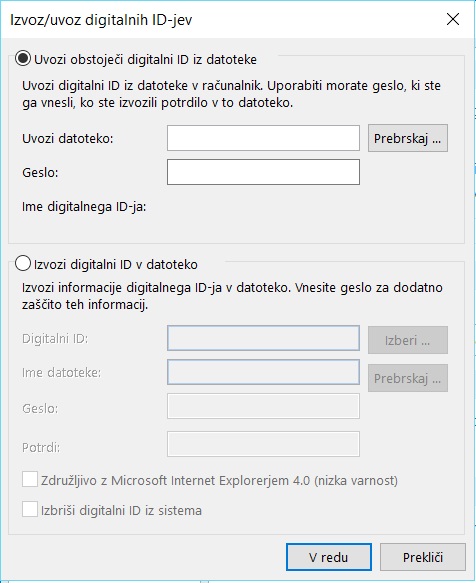Click the 'Uvozi datoteko:' label
The width and height of the screenshot is (476, 583).
click(68, 139)
